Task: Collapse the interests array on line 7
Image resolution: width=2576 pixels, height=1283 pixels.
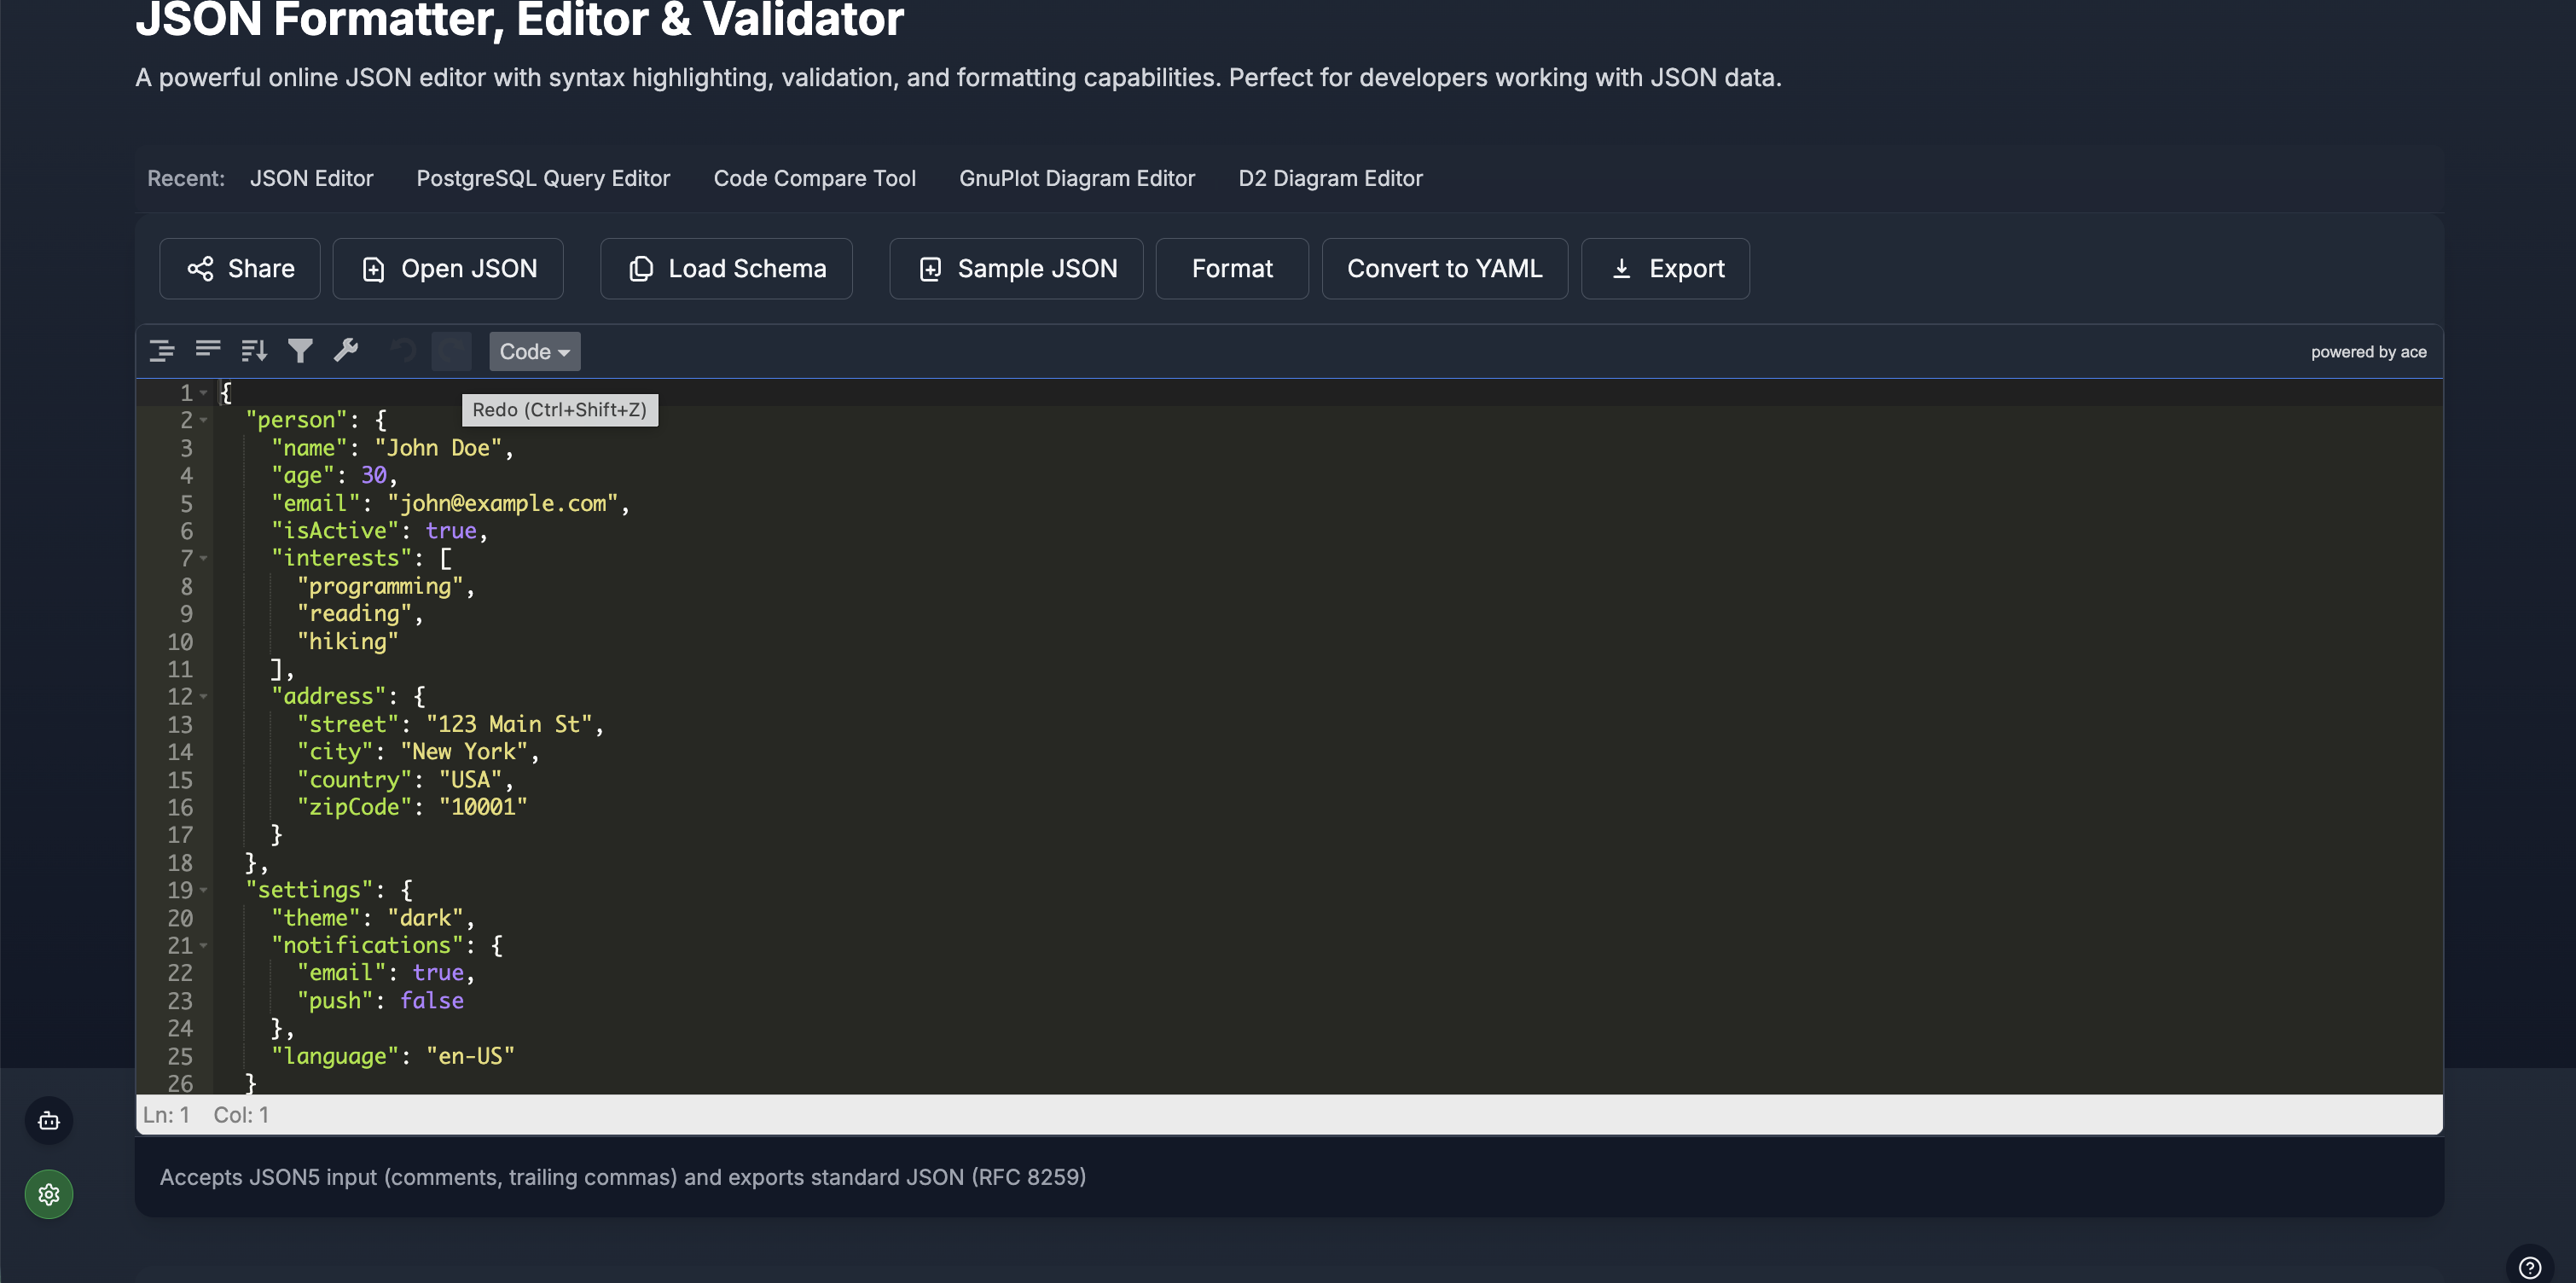Action: pyautogui.click(x=205, y=559)
